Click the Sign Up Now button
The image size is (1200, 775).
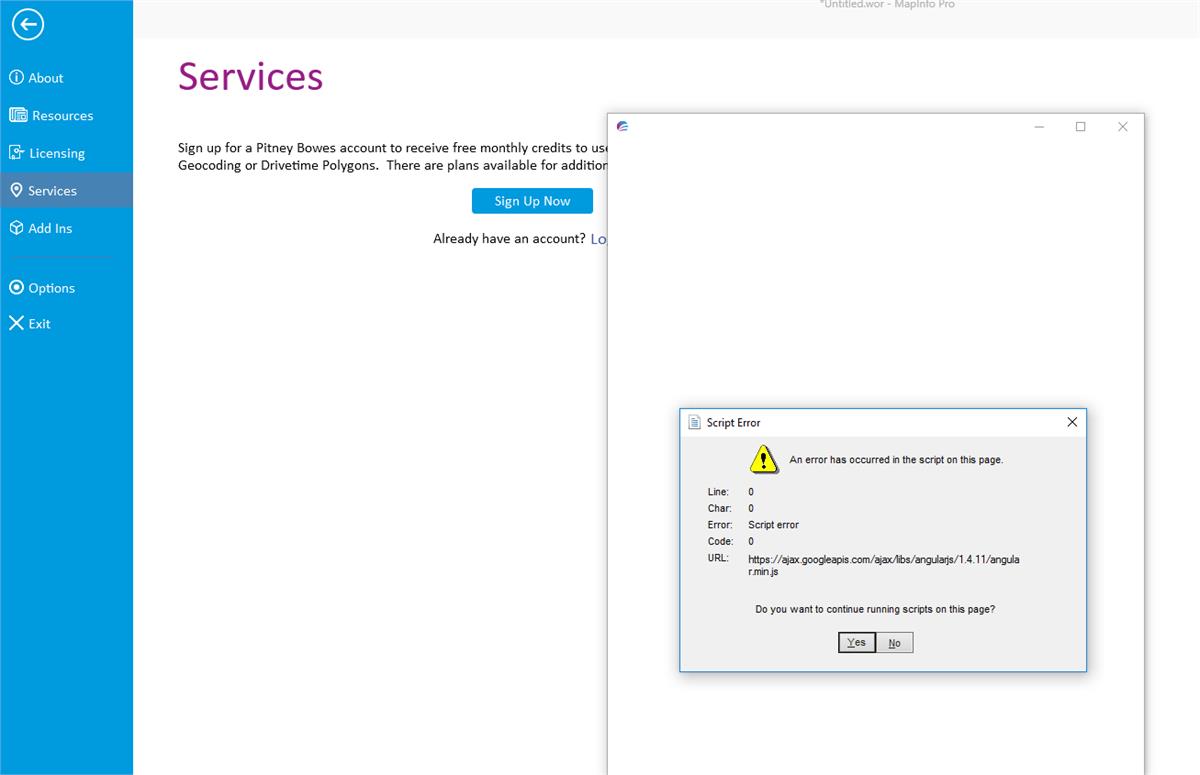(532, 201)
